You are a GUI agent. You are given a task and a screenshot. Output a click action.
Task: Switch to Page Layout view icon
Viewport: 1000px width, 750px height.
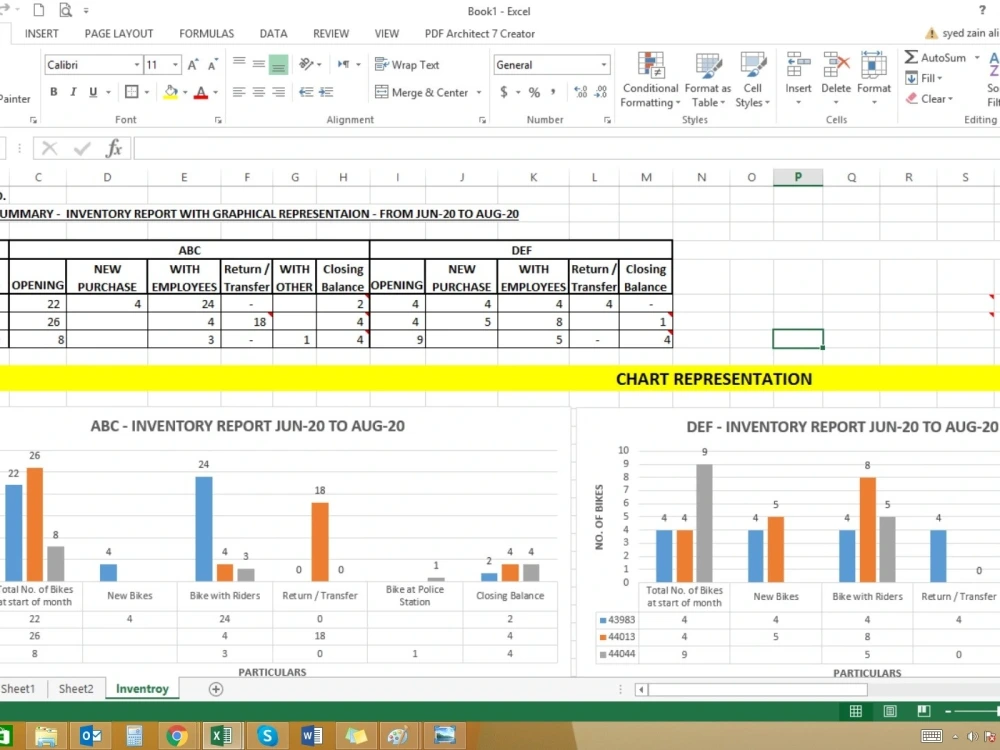click(890, 711)
